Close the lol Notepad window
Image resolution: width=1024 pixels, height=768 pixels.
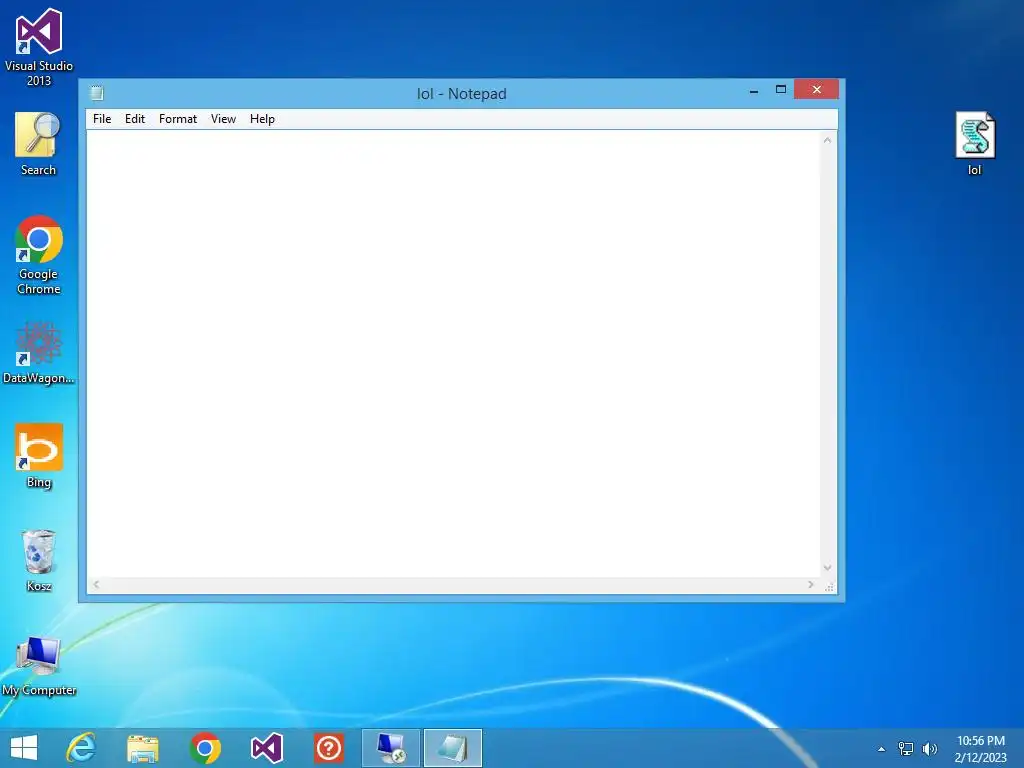[816, 90]
